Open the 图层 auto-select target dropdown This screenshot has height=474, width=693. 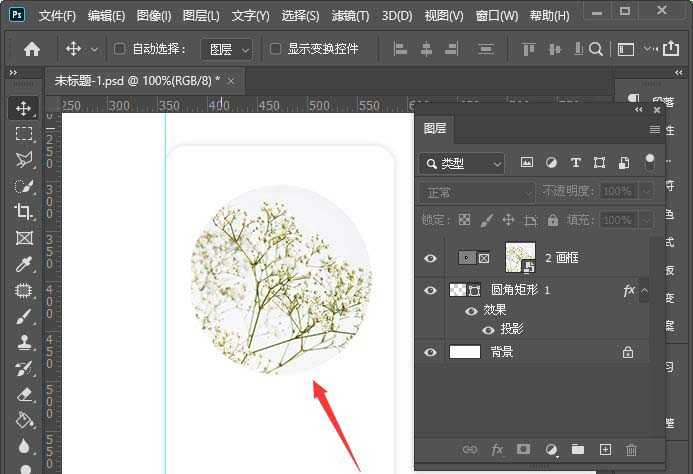[x=228, y=49]
